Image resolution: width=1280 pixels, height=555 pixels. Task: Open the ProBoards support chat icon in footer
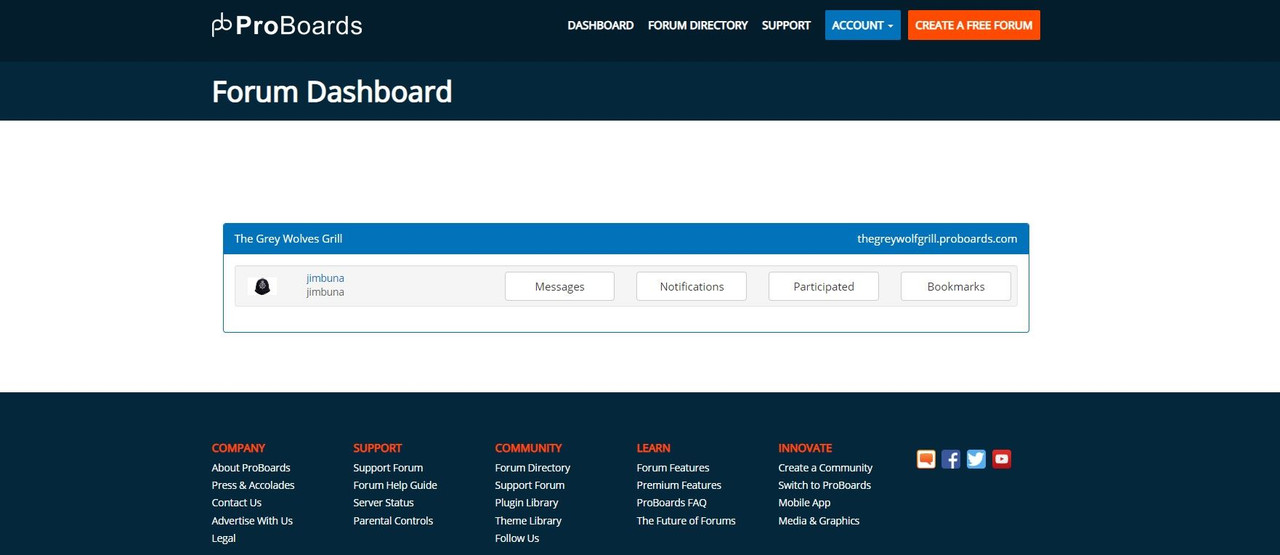927,459
